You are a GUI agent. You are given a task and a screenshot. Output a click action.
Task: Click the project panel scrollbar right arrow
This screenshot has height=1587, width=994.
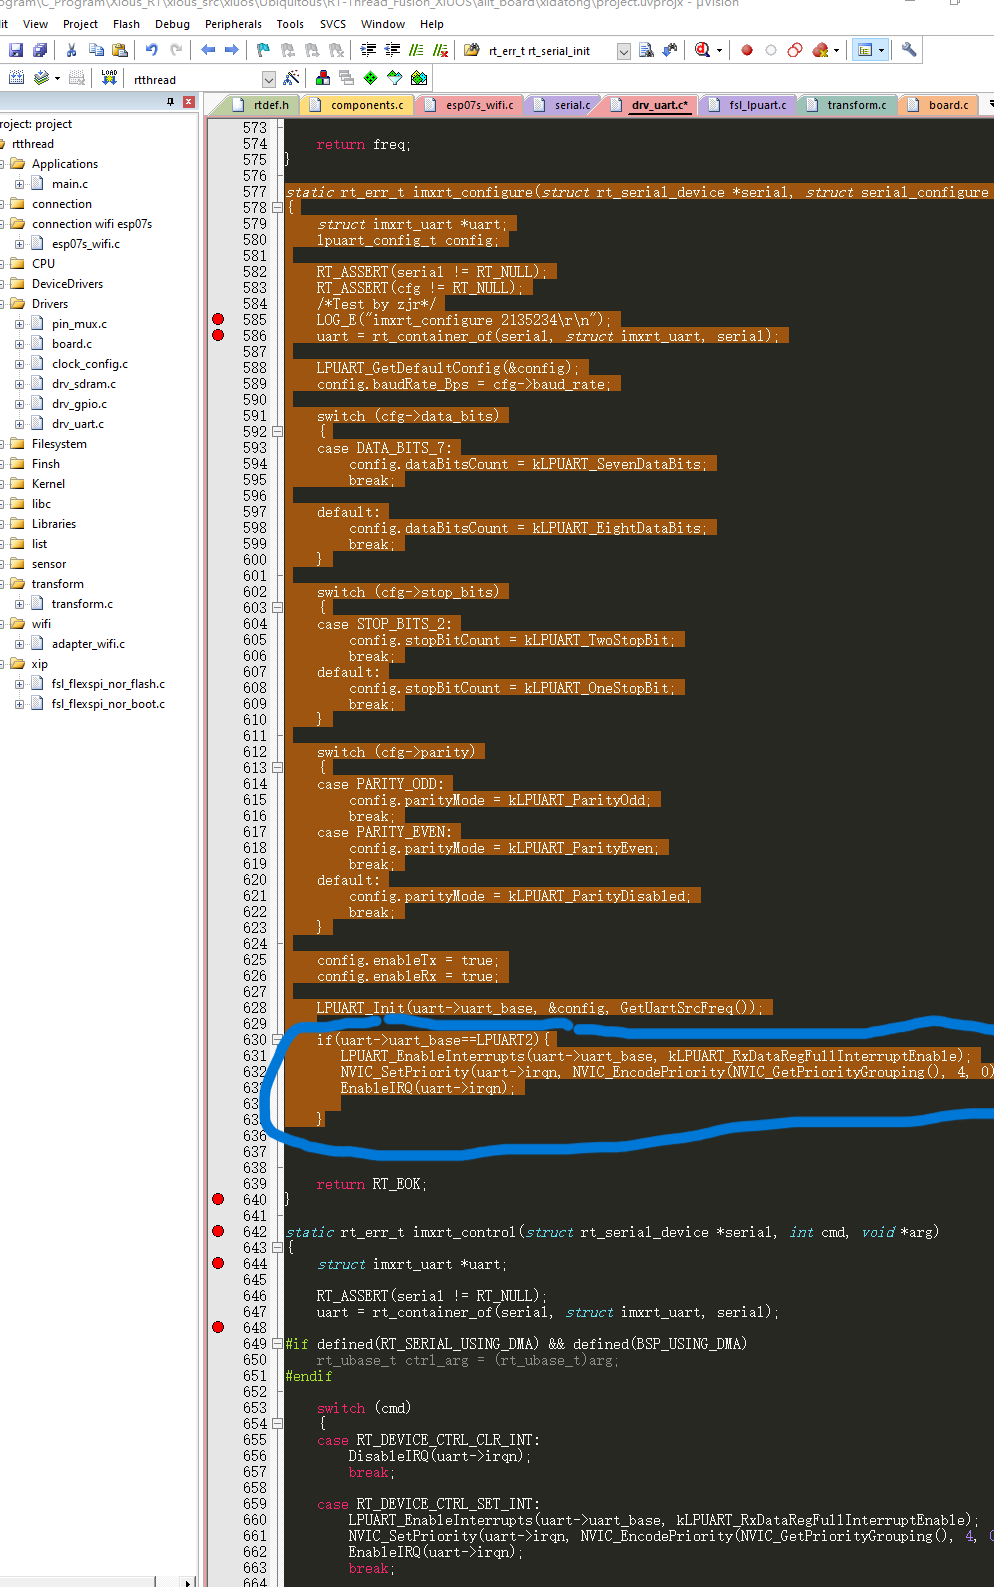(x=188, y=1582)
